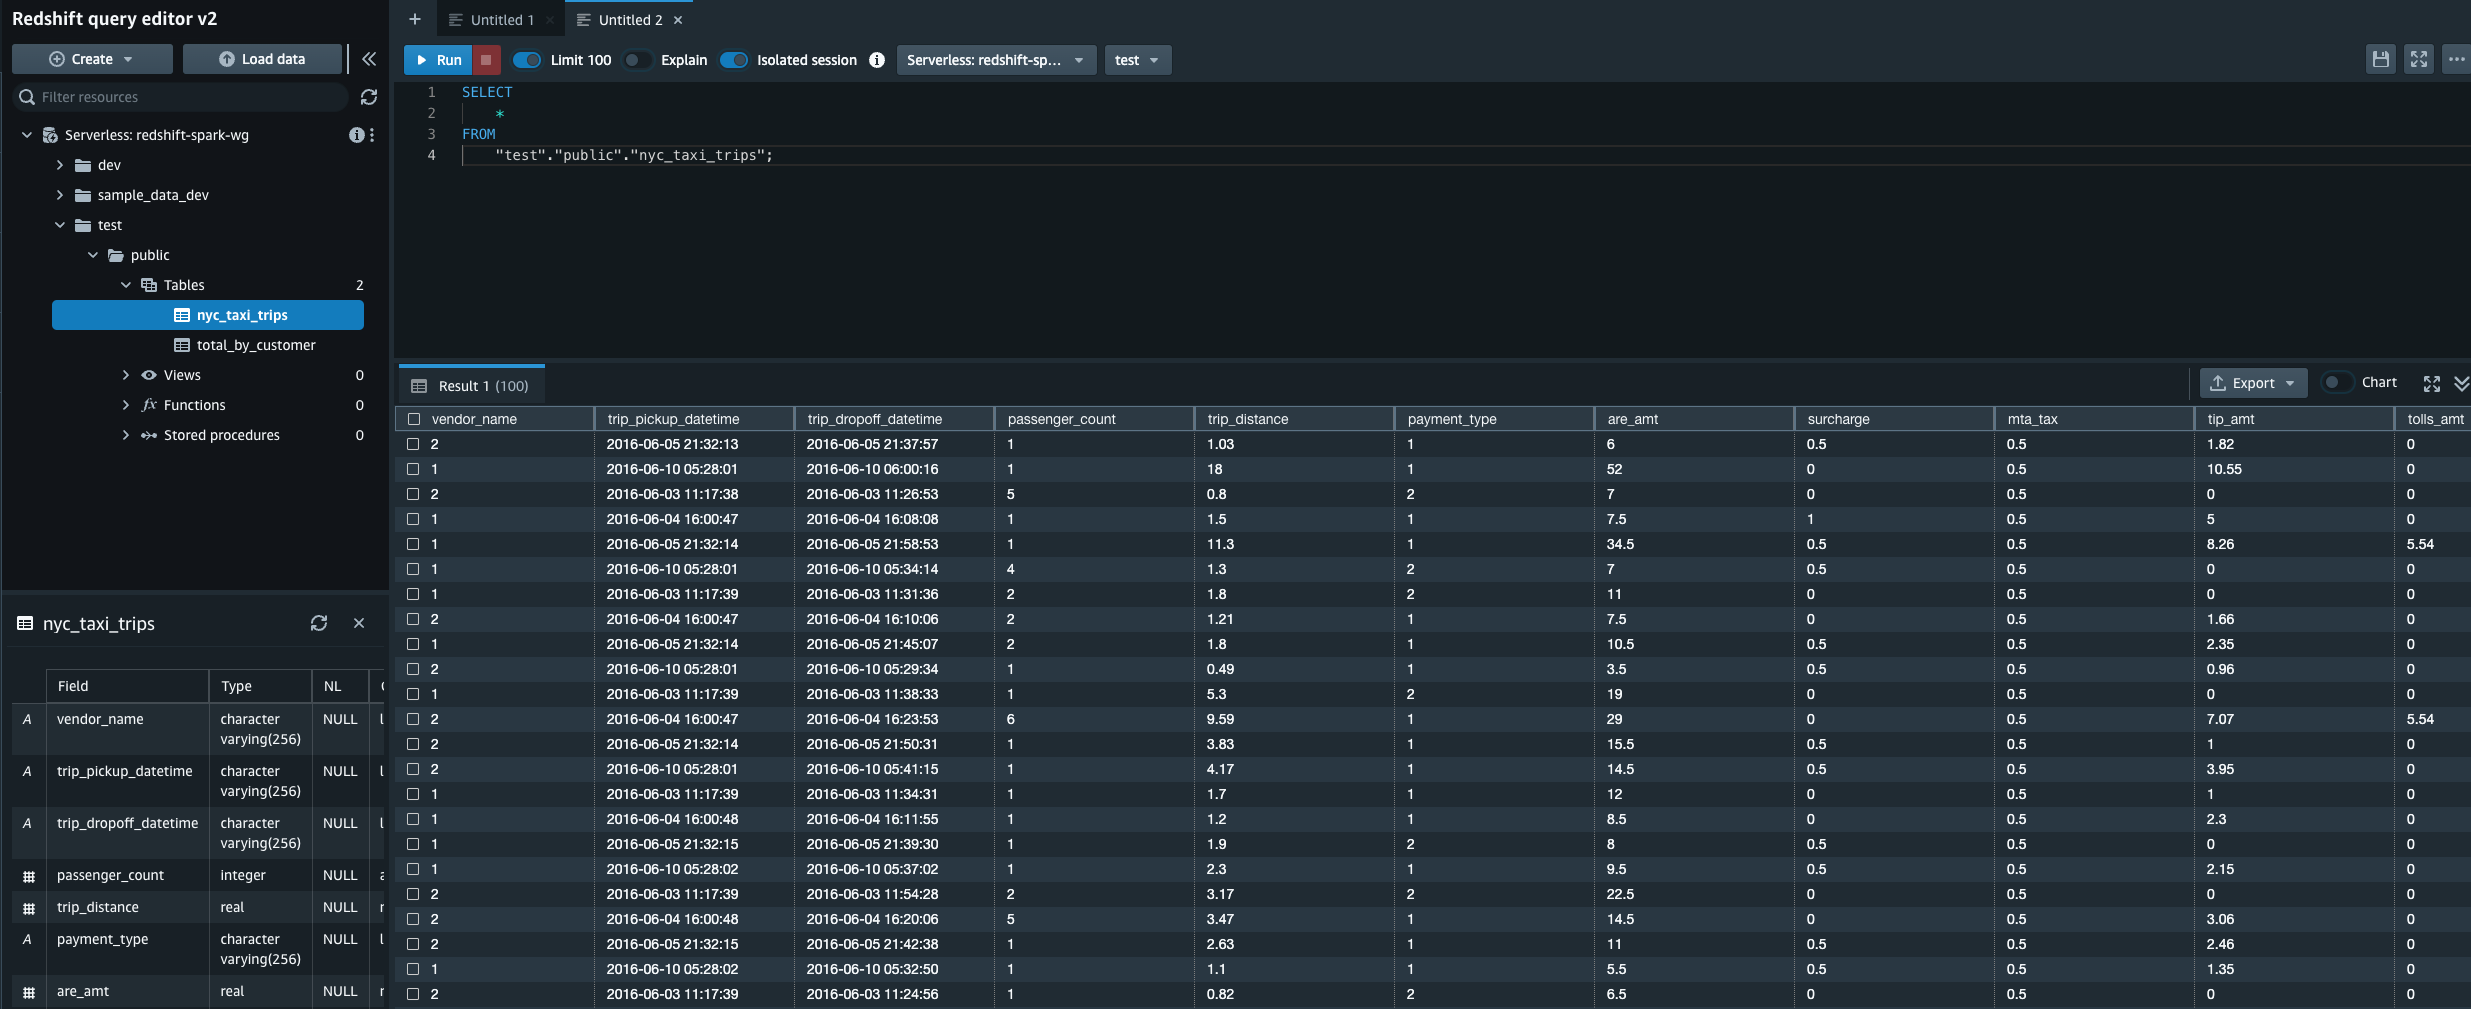The image size is (2471, 1009).
Task: Add a new editor tab with plus
Action: pos(415,19)
